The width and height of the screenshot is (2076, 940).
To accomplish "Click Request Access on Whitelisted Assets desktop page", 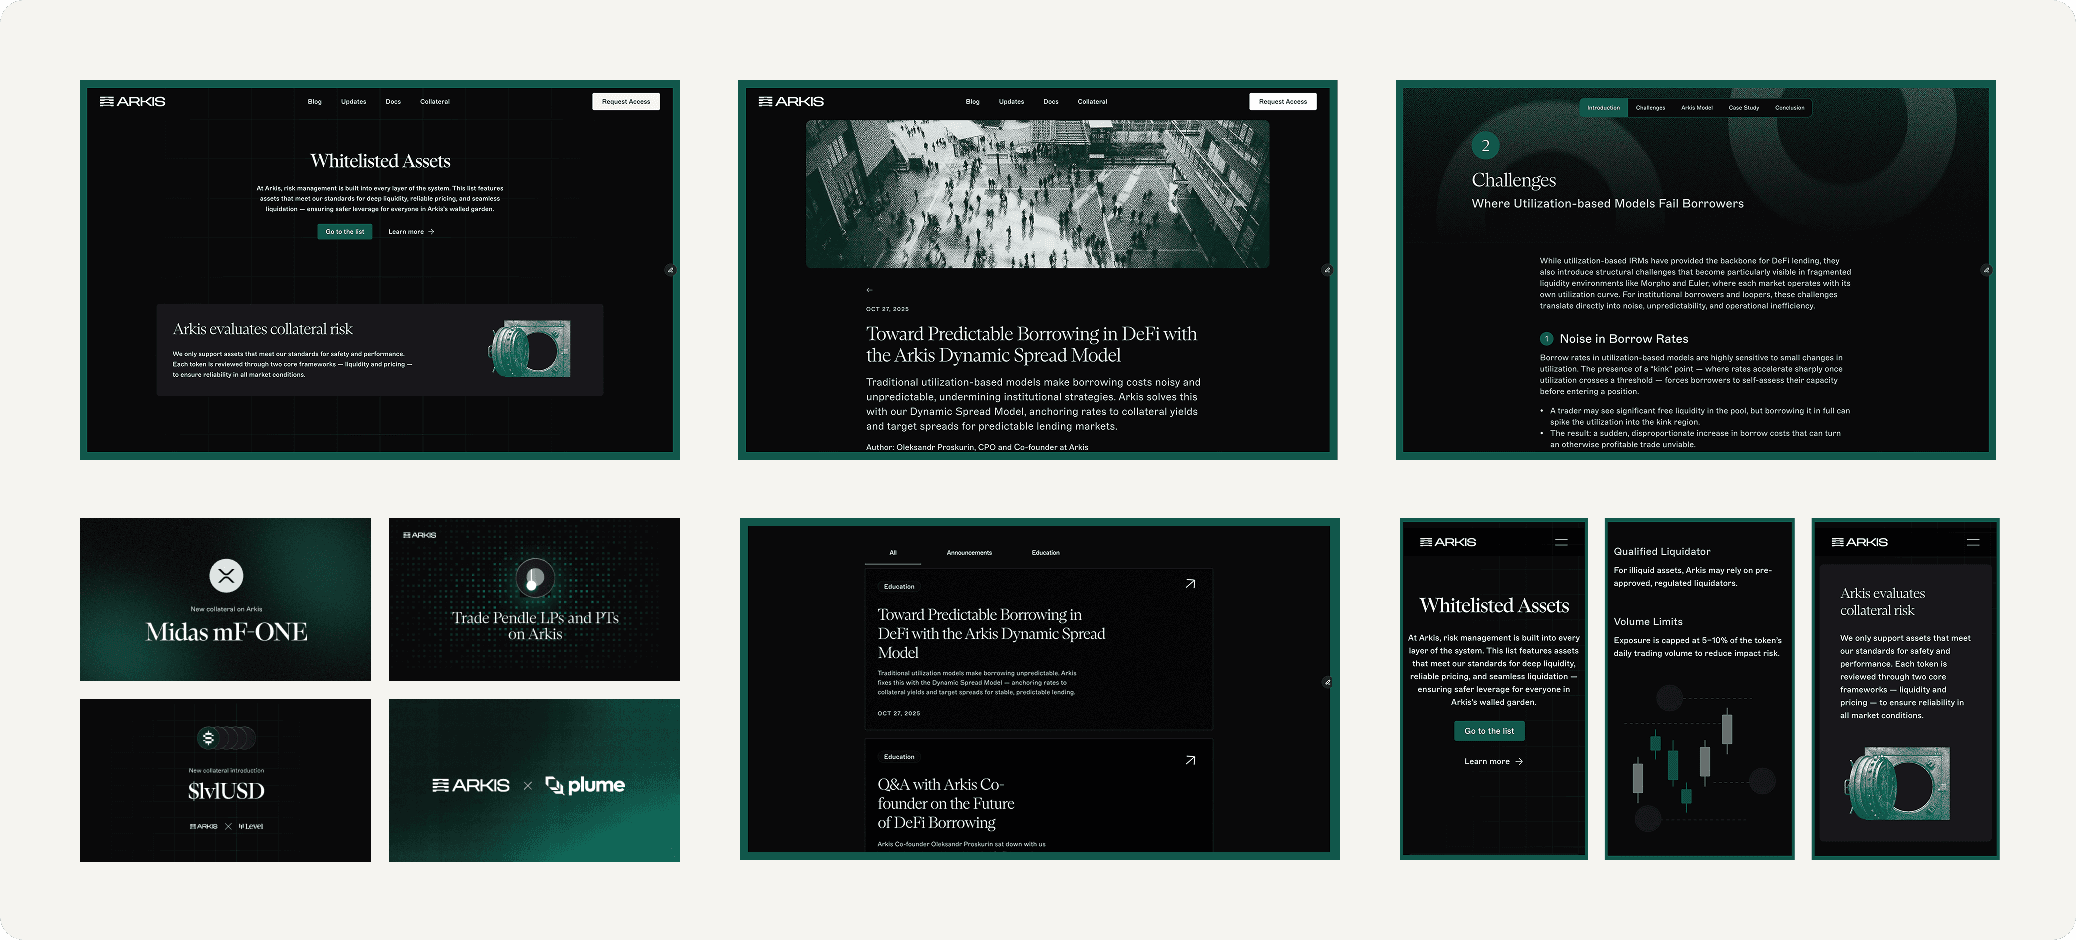I will click(626, 101).
